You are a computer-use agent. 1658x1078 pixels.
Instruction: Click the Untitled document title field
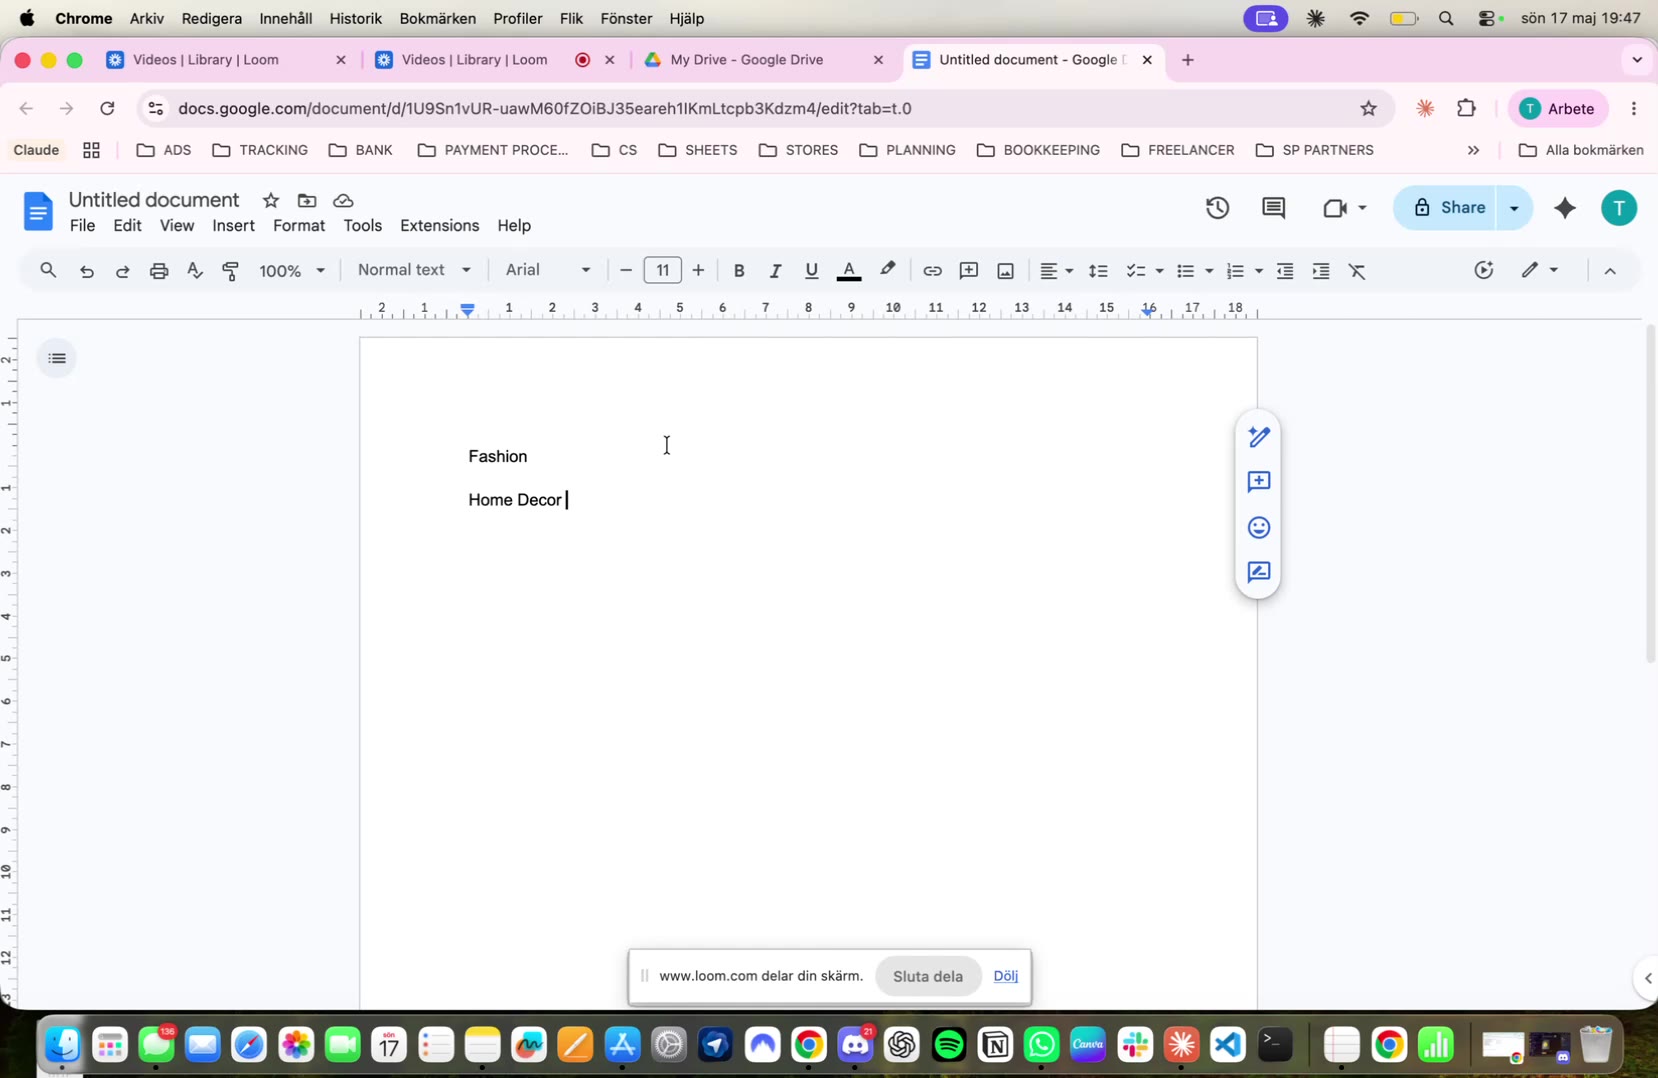click(x=154, y=200)
